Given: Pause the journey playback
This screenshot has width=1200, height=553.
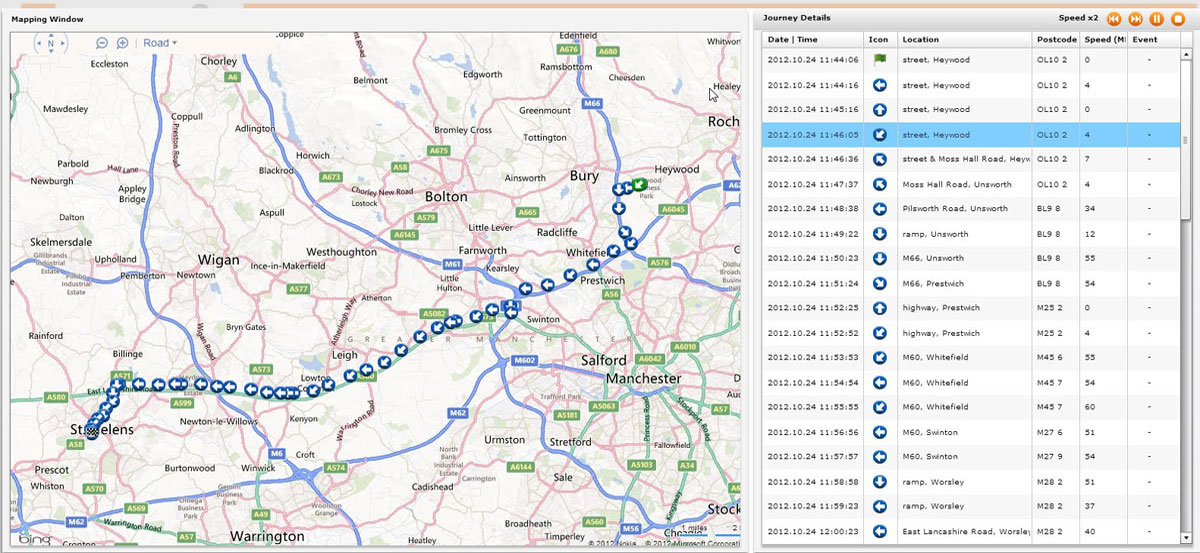Looking at the screenshot, I should pyautogui.click(x=1156, y=18).
